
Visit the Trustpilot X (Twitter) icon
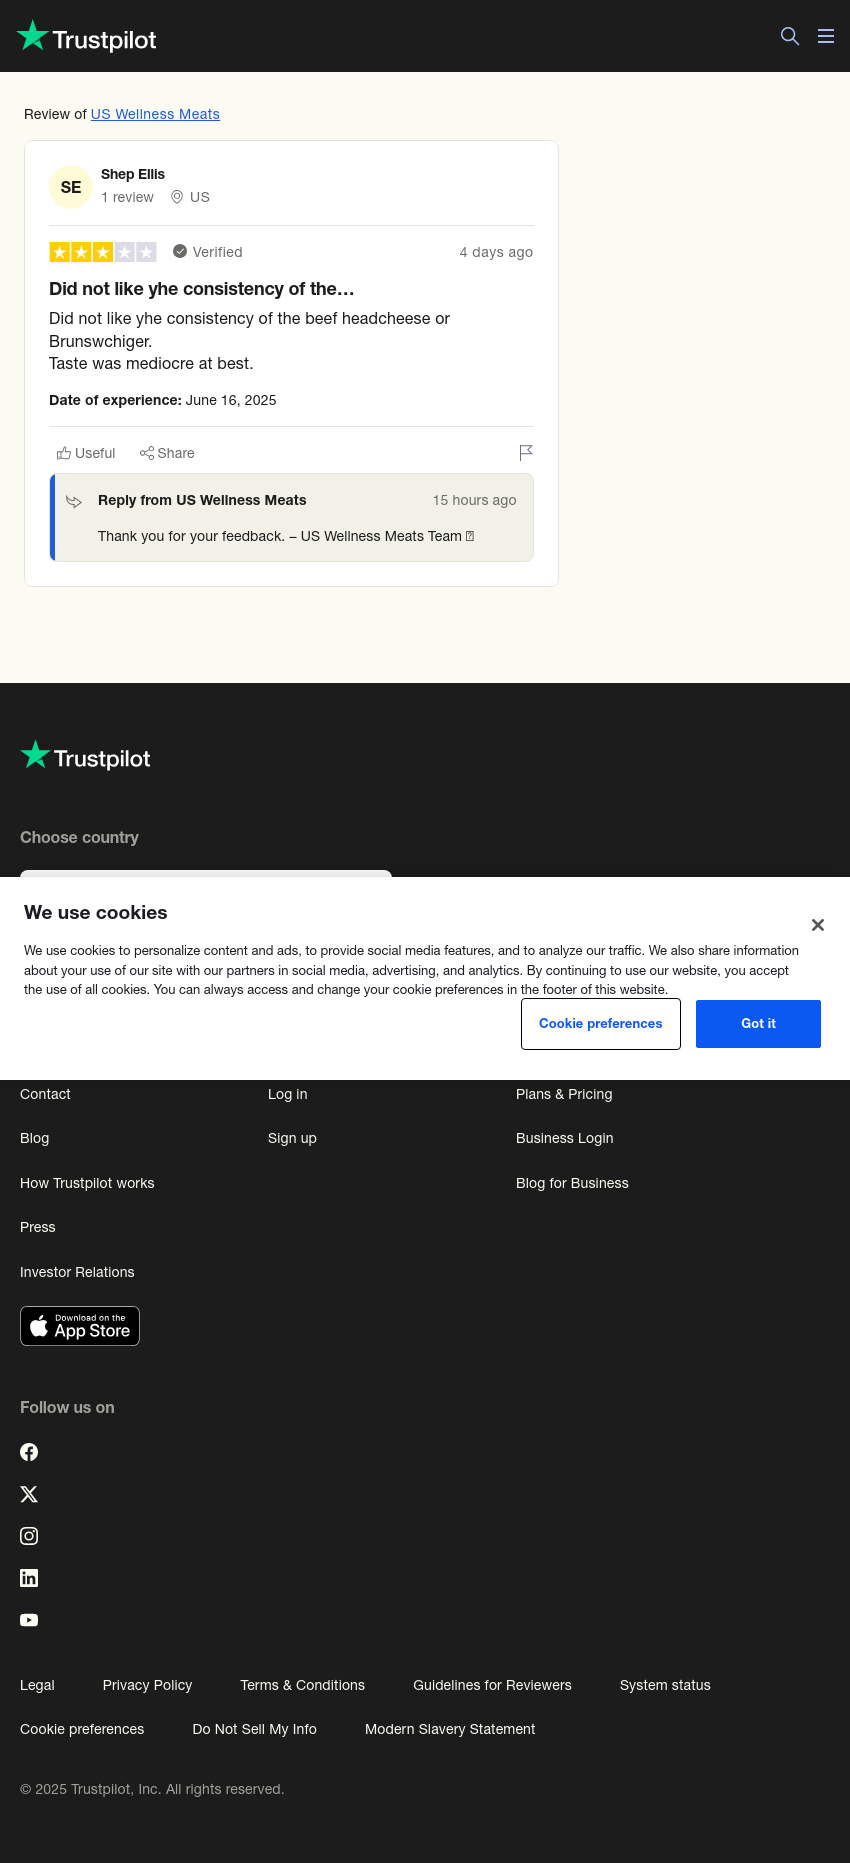(29, 1494)
